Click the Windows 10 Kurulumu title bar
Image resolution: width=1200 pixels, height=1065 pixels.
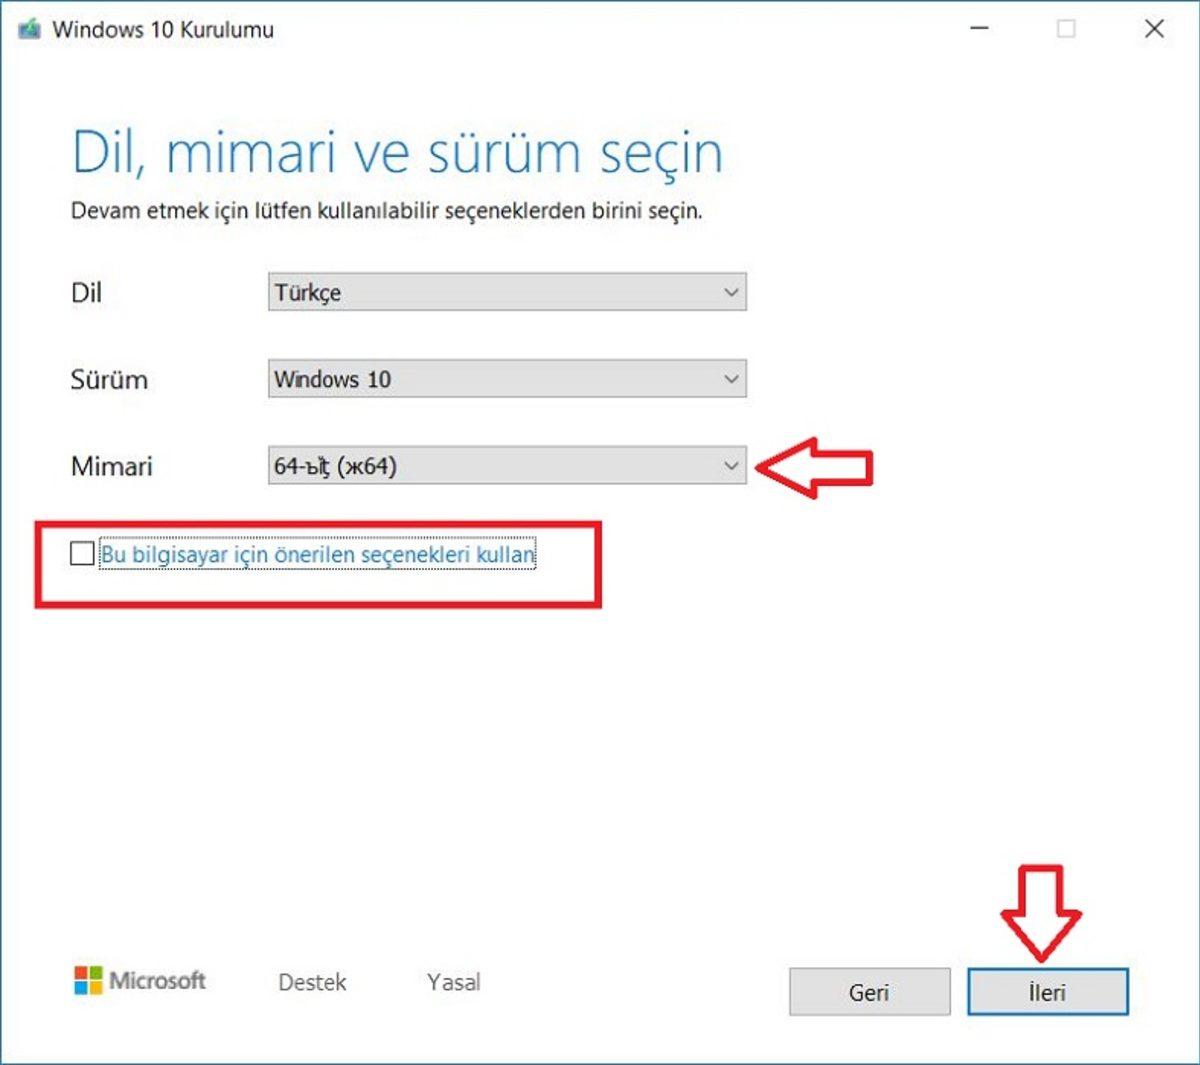tap(500, 29)
